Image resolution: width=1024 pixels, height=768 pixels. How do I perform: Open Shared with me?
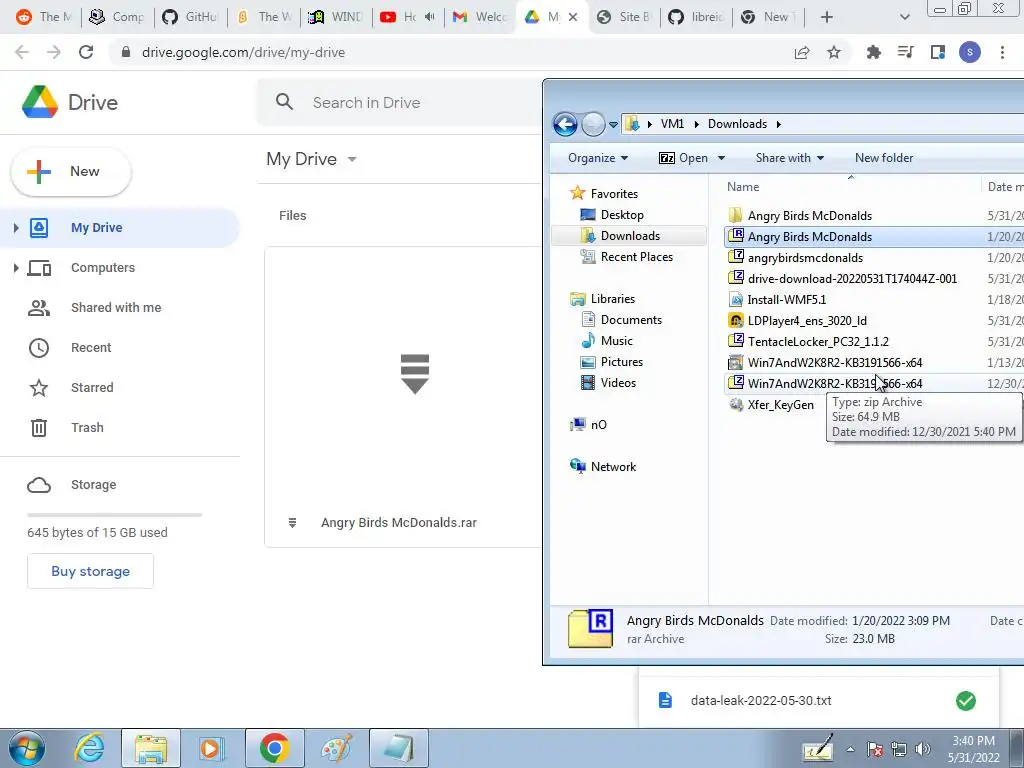[116, 308]
